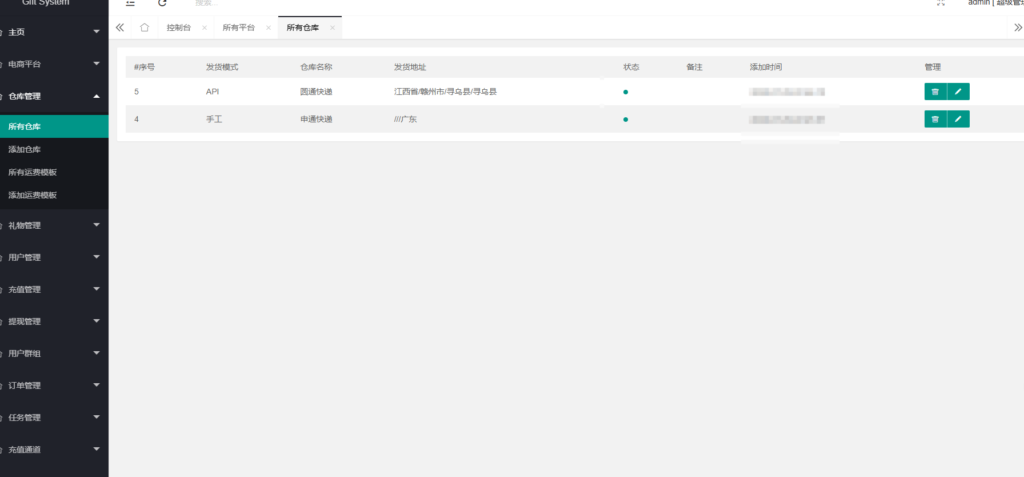The width and height of the screenshot is (1024, 477).
Task: Click the #序号 column header
Action: 144,67
